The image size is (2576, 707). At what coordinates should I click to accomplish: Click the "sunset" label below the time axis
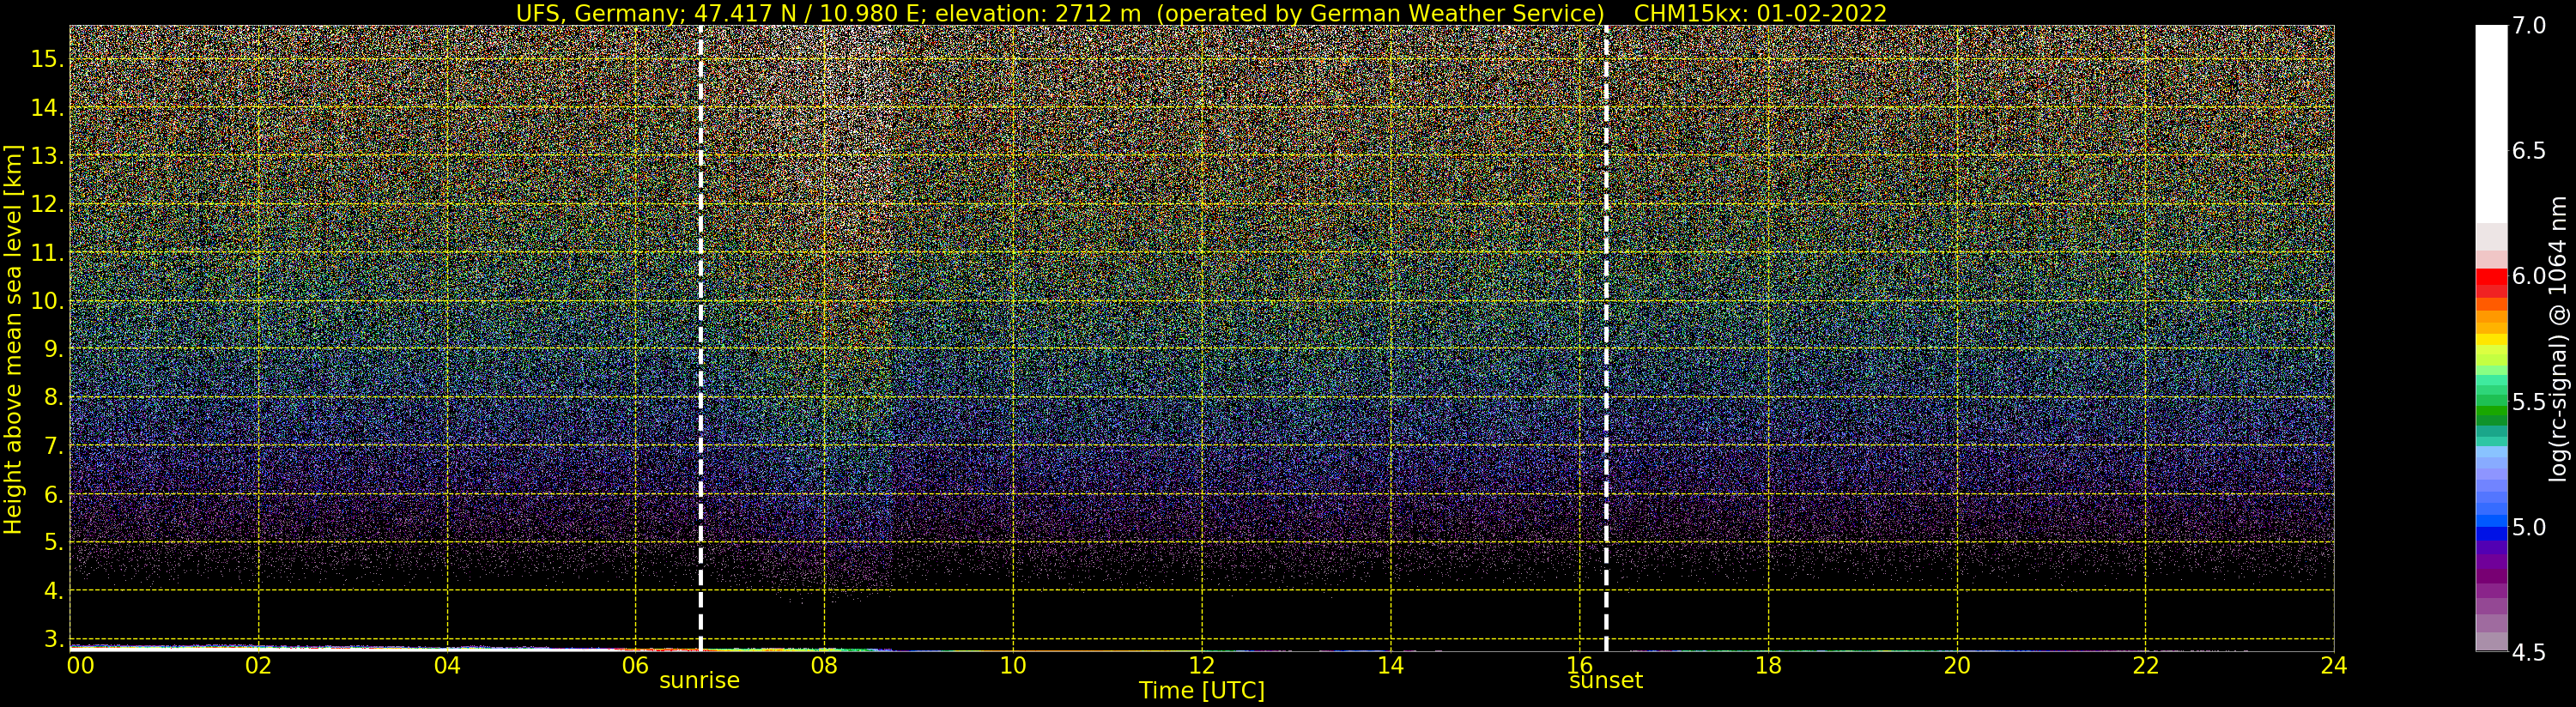pyautogui.click(x=1605, y=680)
